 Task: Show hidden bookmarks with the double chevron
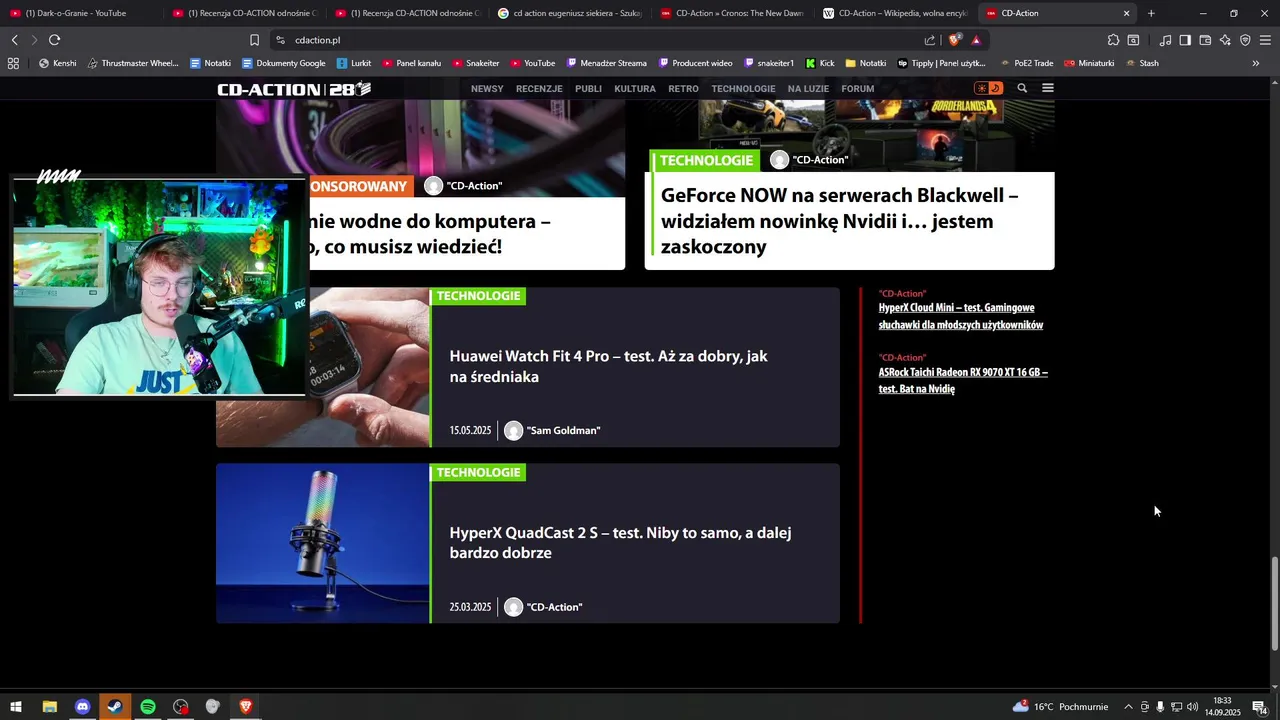click(1256, 63)
